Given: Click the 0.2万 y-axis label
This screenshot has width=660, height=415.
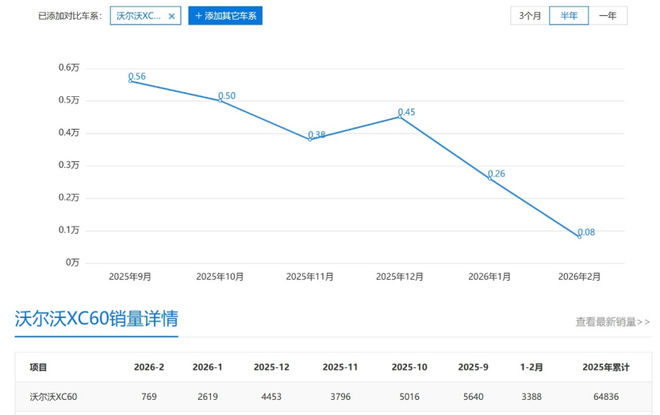Looking at the screenshot, I should (69, 197).
